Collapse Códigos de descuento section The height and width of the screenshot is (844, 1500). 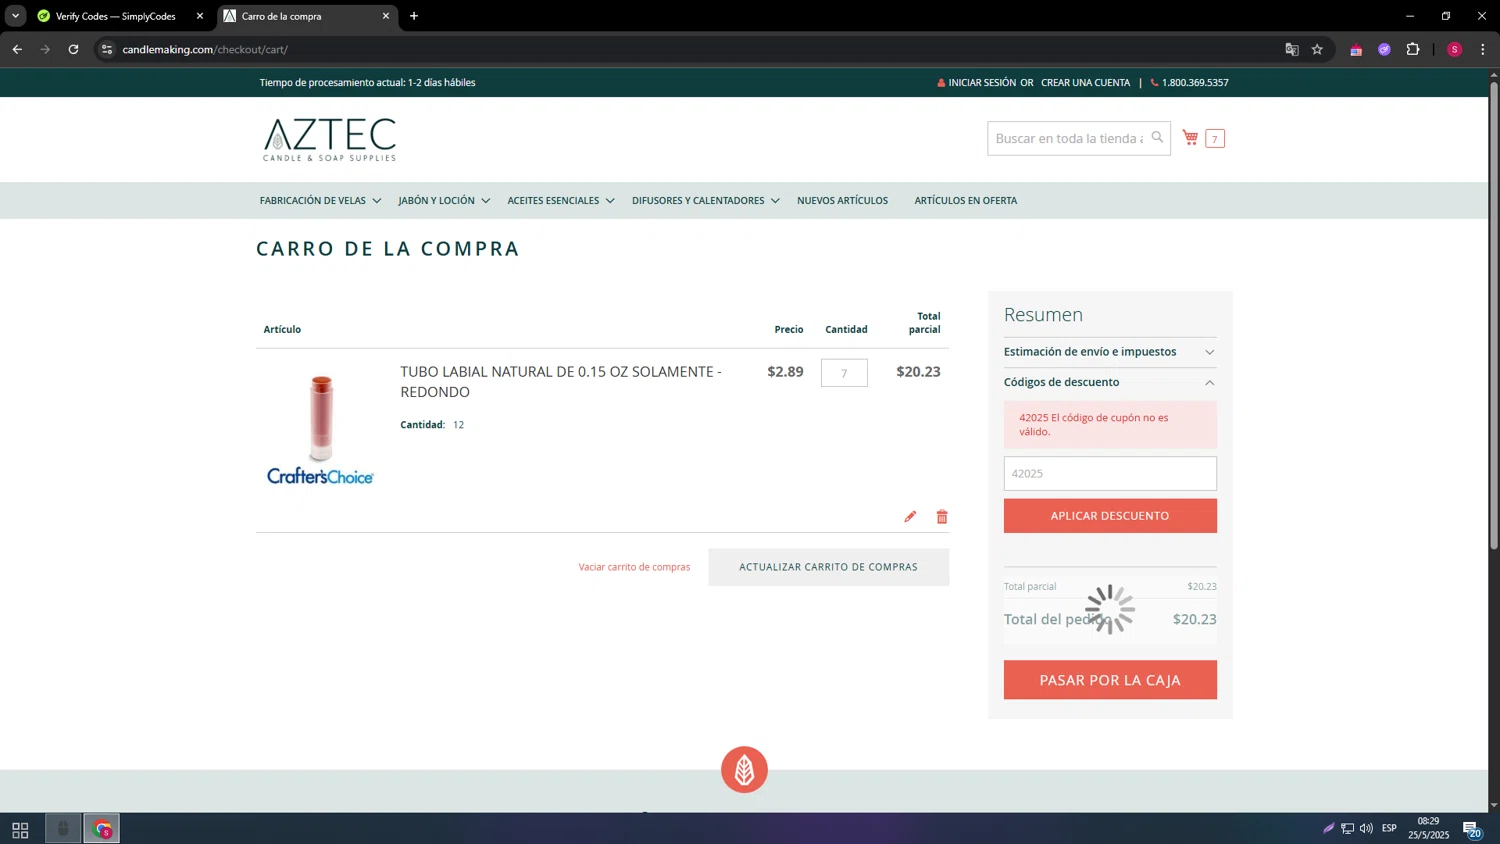[1110, 382]
